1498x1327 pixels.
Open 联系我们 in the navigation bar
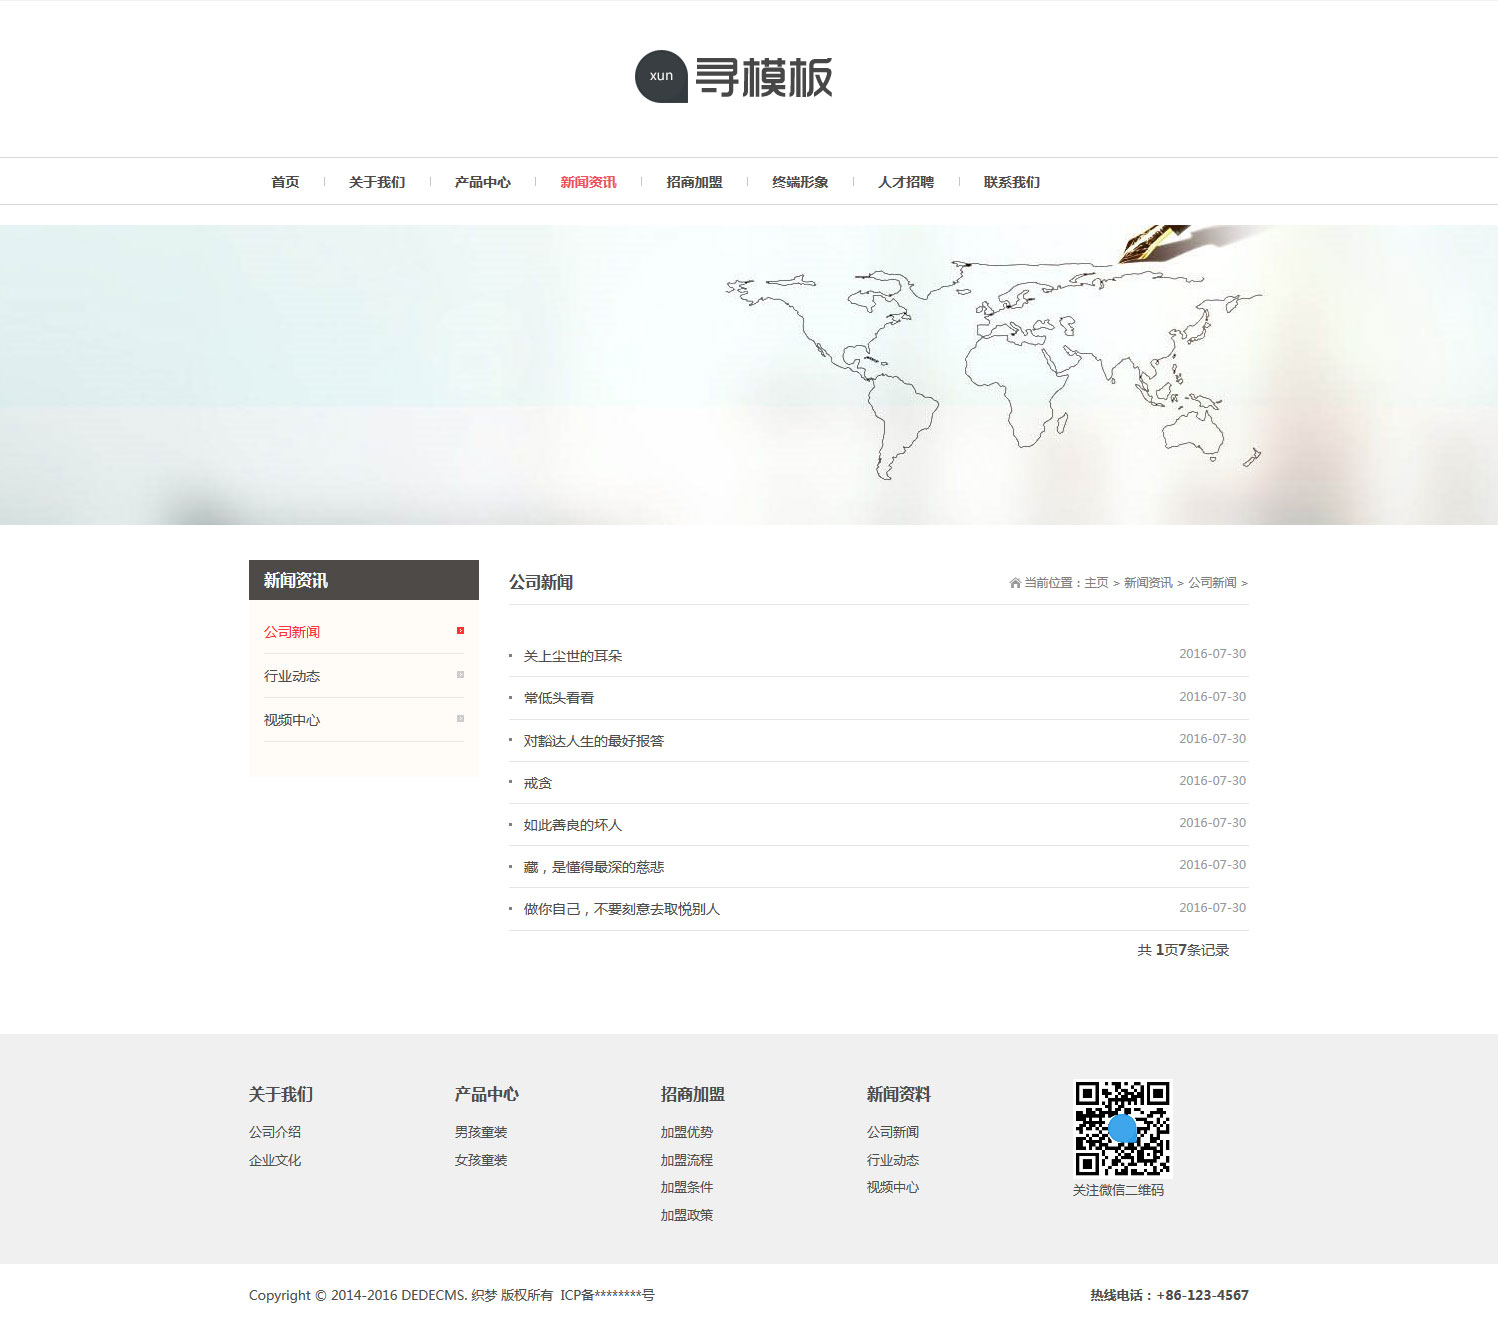pyautogui.click(x=1012, y=182)
